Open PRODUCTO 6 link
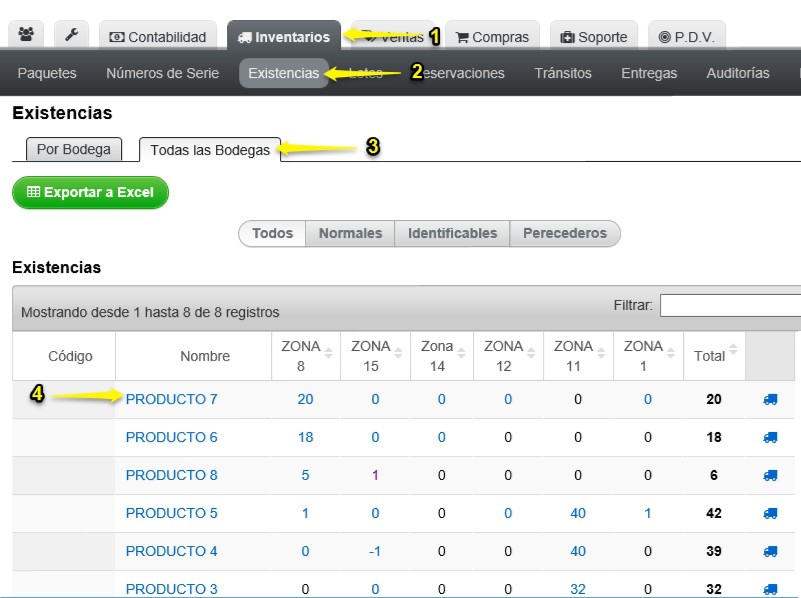The width and height of the screenshot is (801, 598). tap(172, 437)
